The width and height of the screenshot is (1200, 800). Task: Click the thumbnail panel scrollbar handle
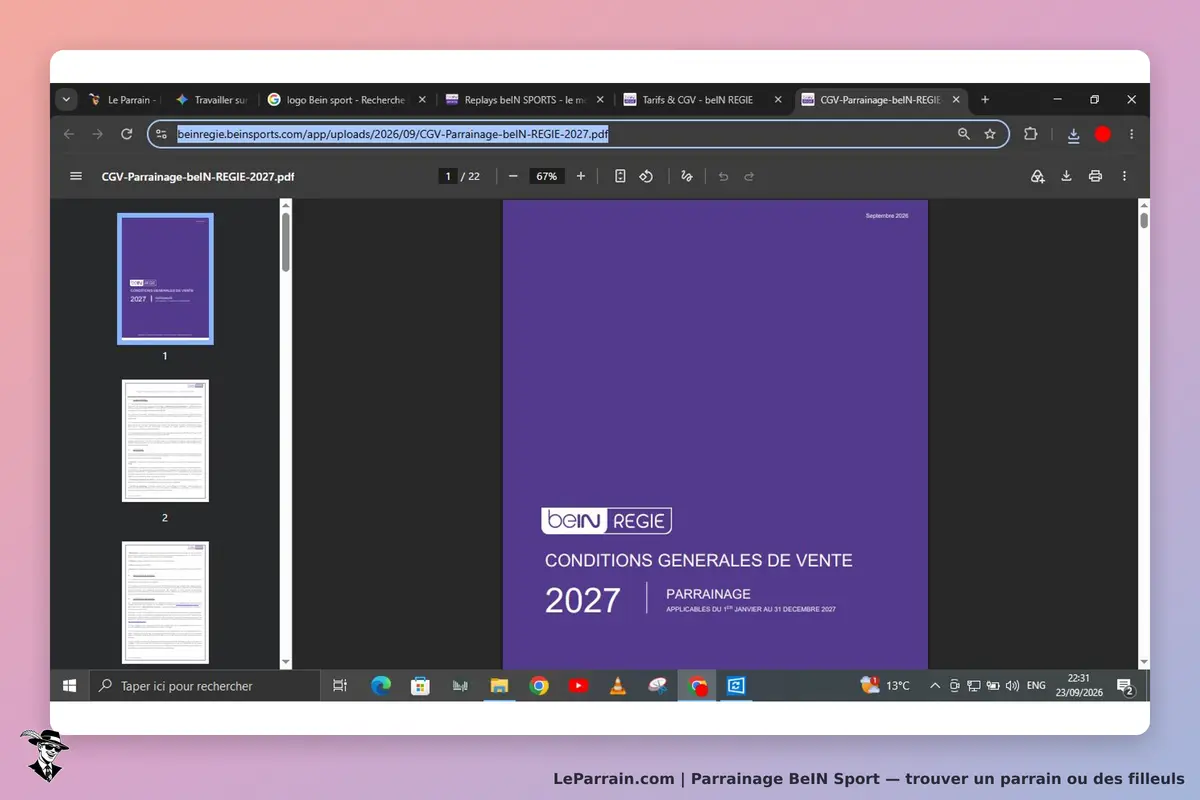[x=286, y=242]
